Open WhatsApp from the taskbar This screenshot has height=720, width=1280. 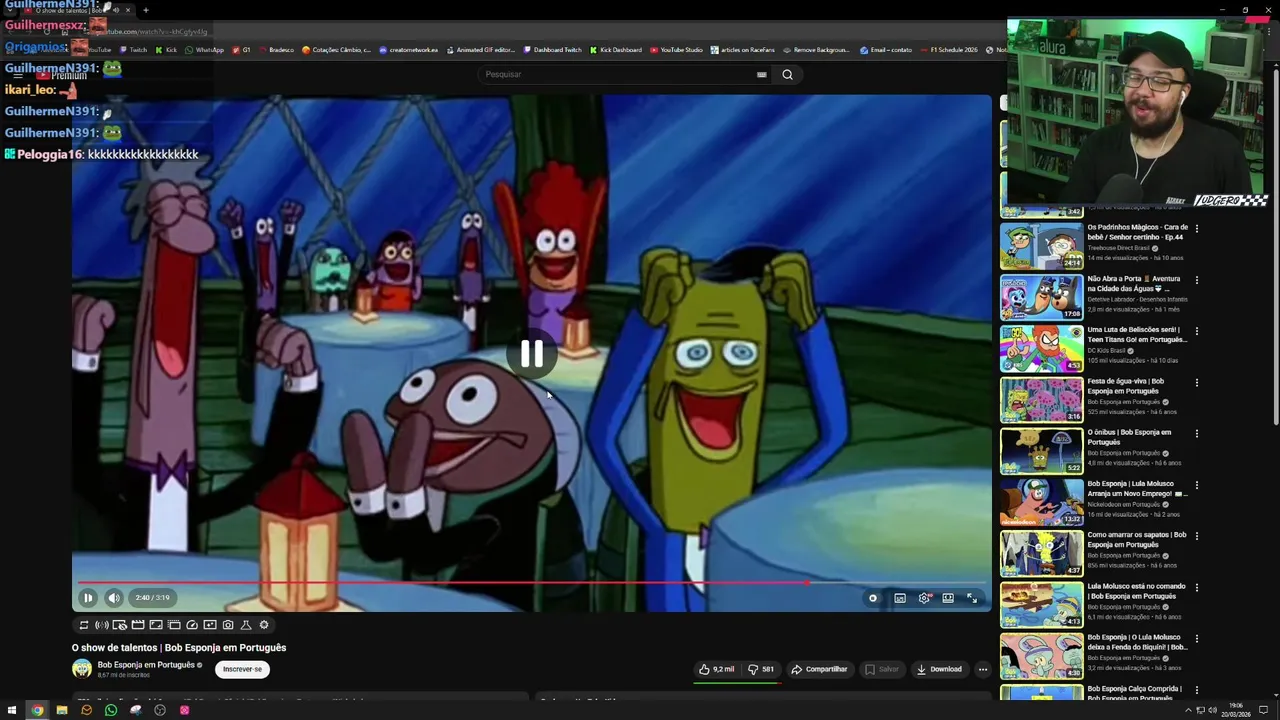pyautogui.click(x=110, y=710)
